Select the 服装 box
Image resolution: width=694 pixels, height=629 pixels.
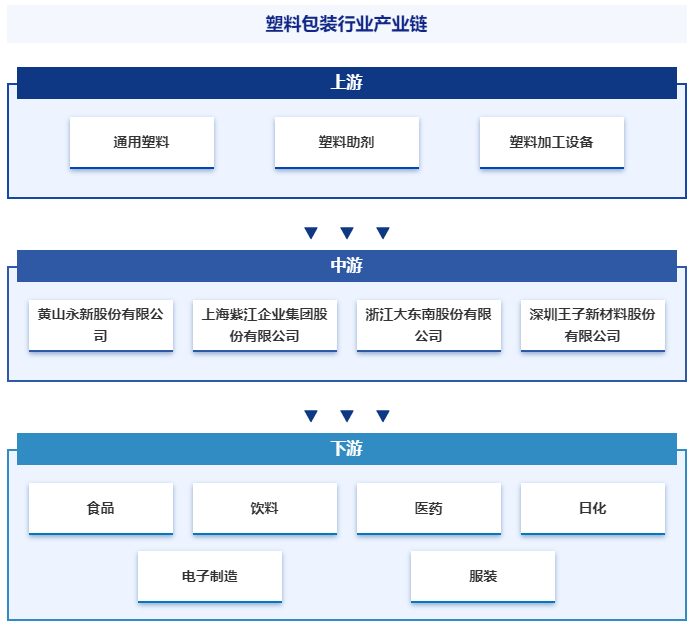pos(483,576)
